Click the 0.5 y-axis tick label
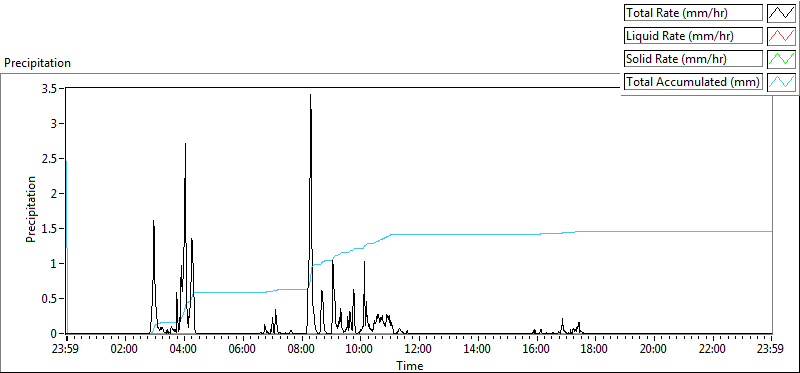800x373 pixels. pyautogui.click(x=50, y=299)
